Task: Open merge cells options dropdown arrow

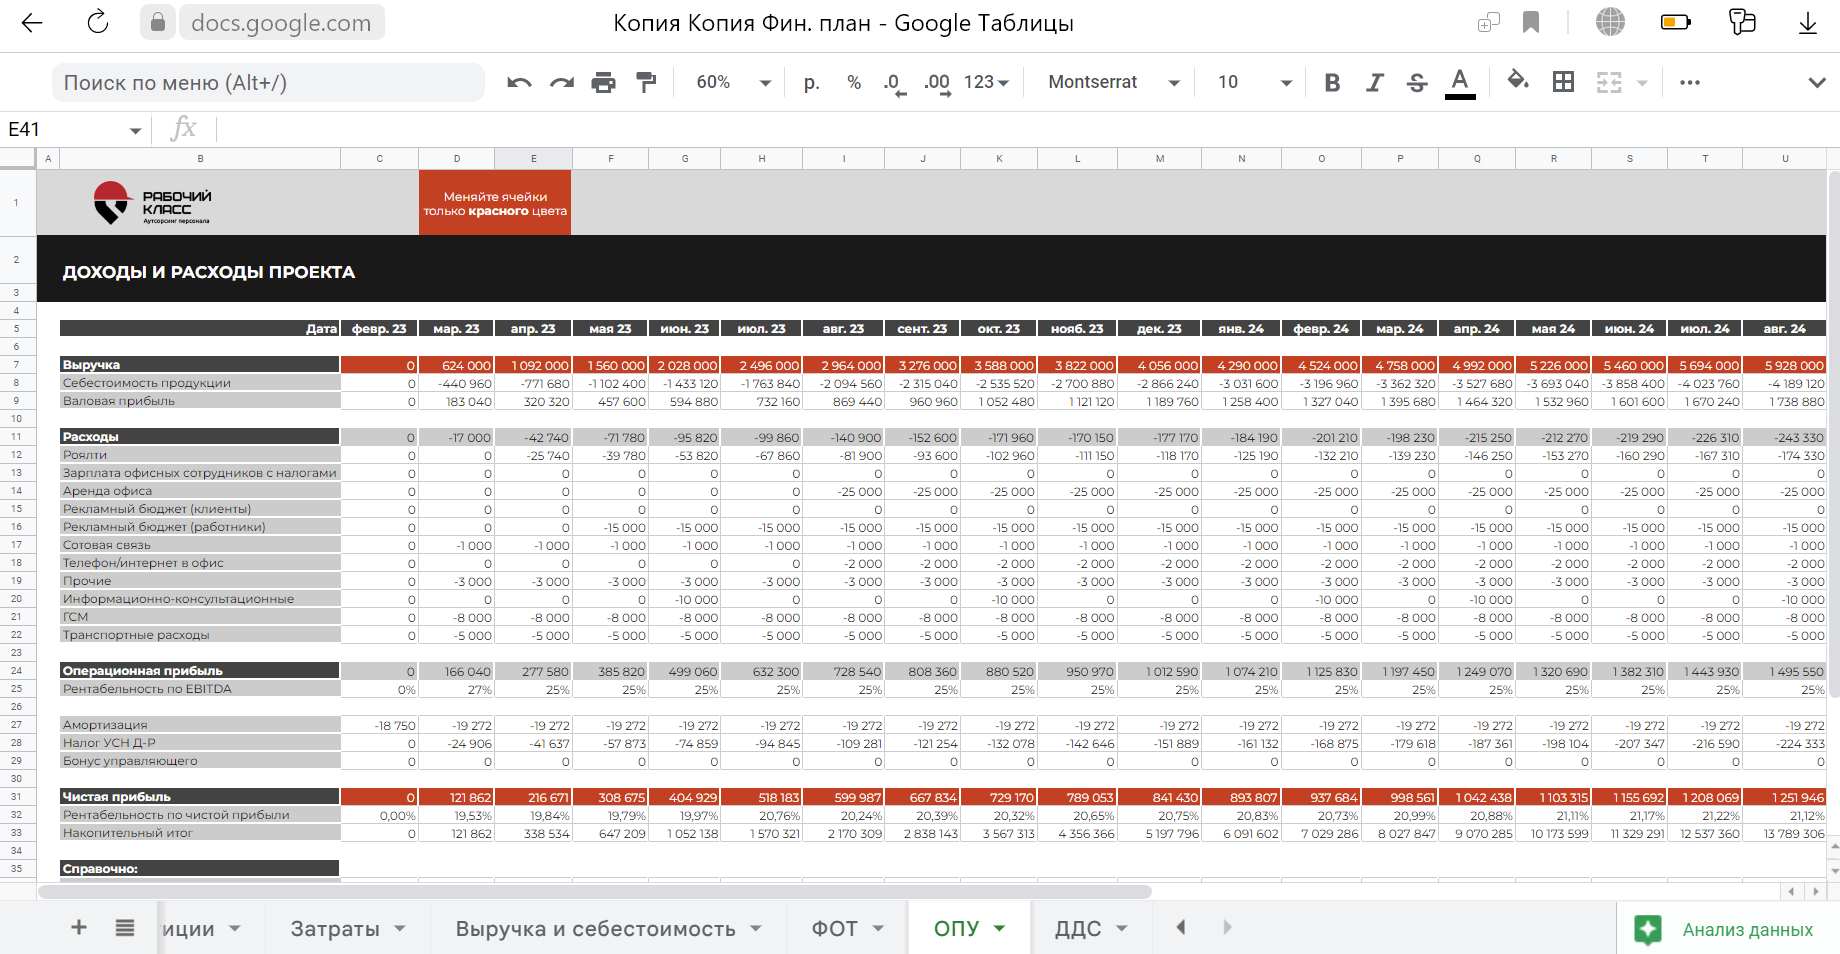Action: (x=1642, y=83)
